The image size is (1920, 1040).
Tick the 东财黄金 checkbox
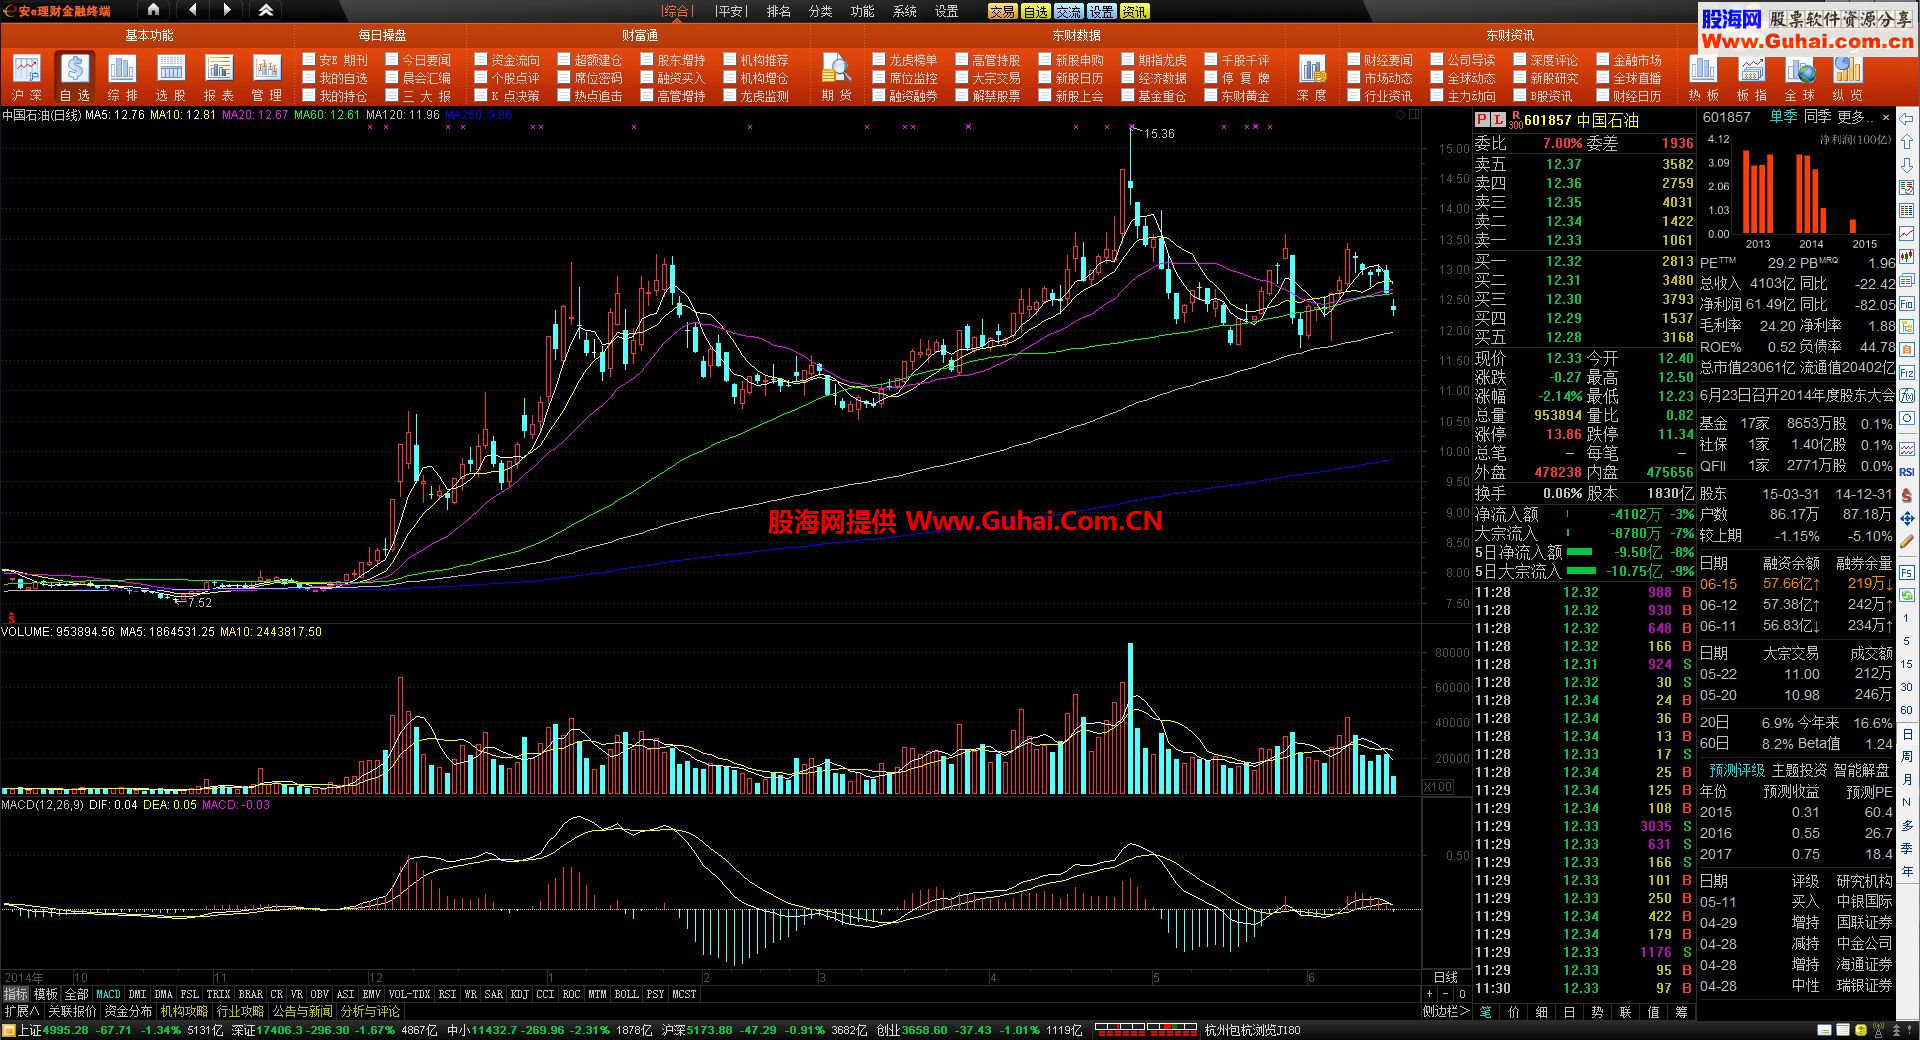tap(1211, 96)
